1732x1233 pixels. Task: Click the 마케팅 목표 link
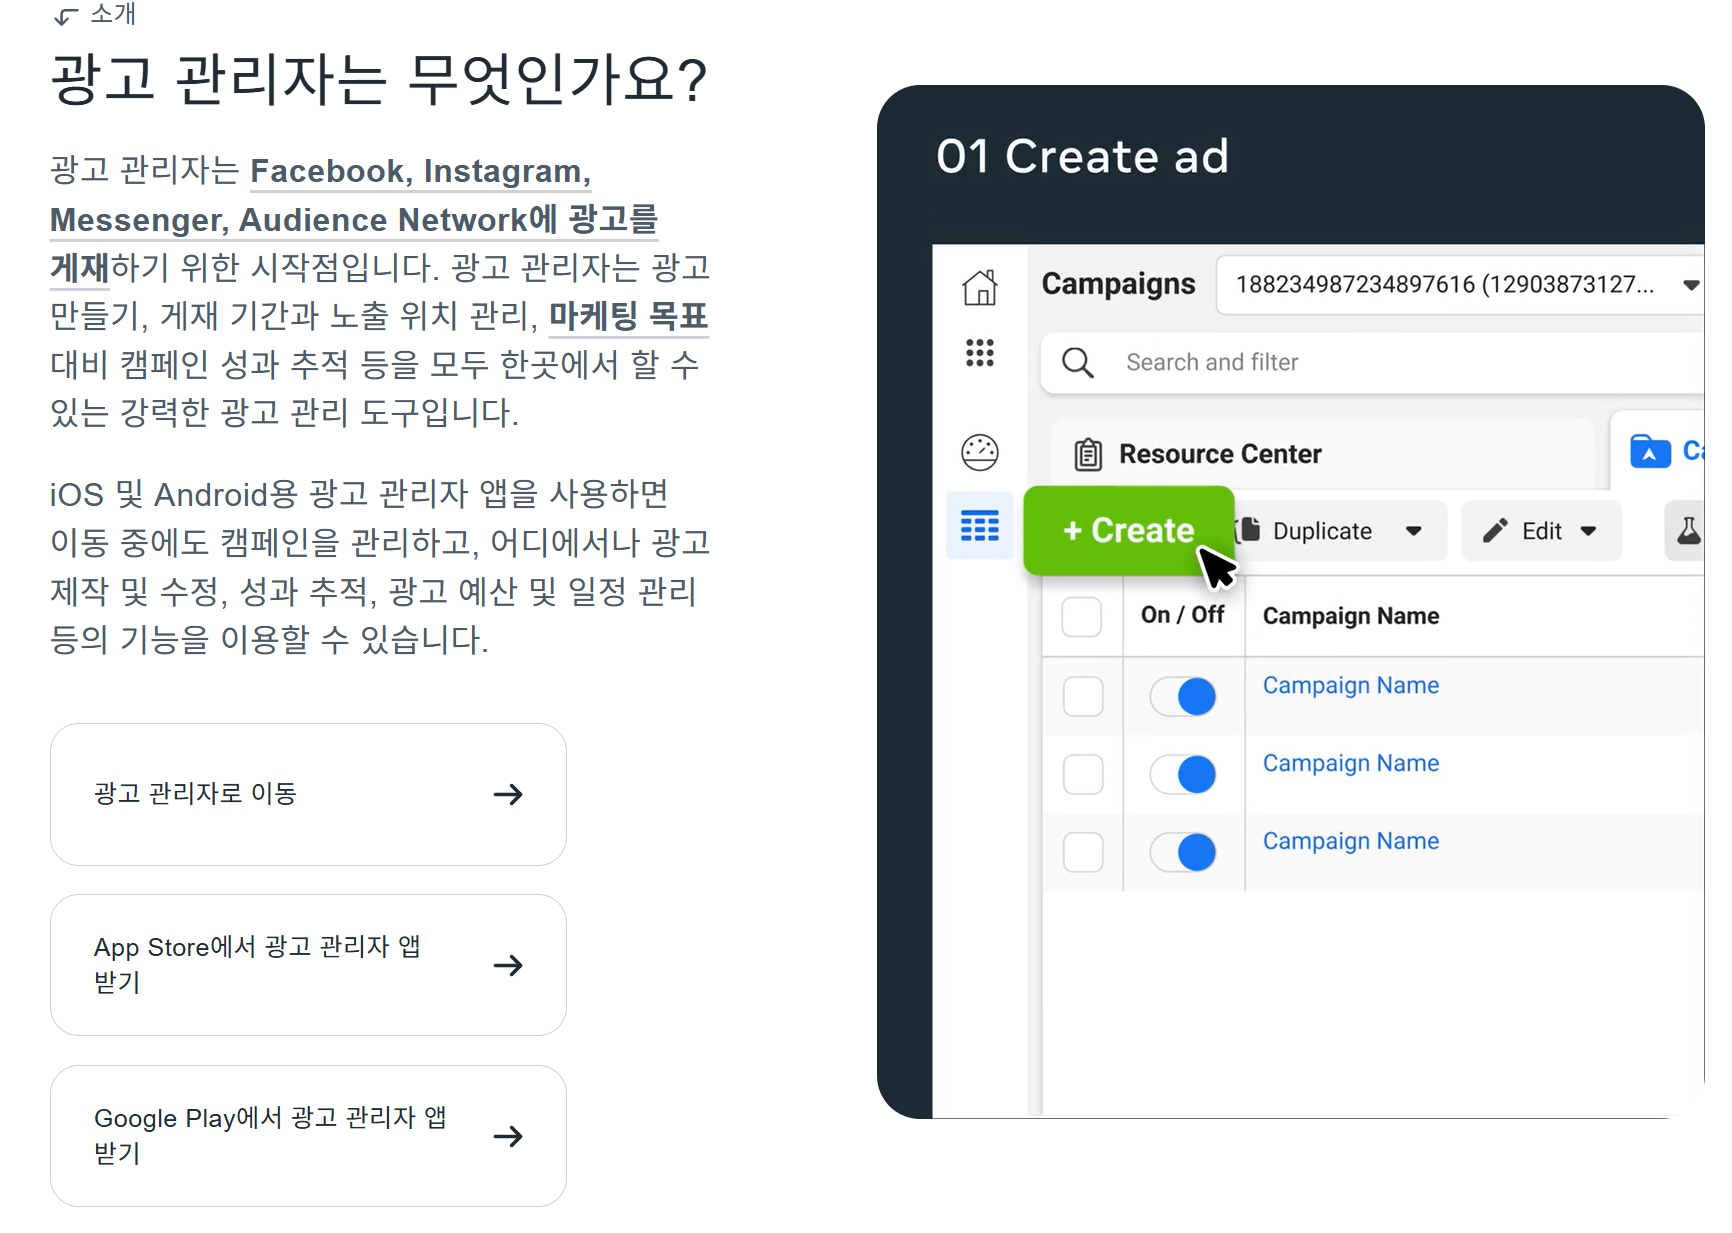point(628,316)
